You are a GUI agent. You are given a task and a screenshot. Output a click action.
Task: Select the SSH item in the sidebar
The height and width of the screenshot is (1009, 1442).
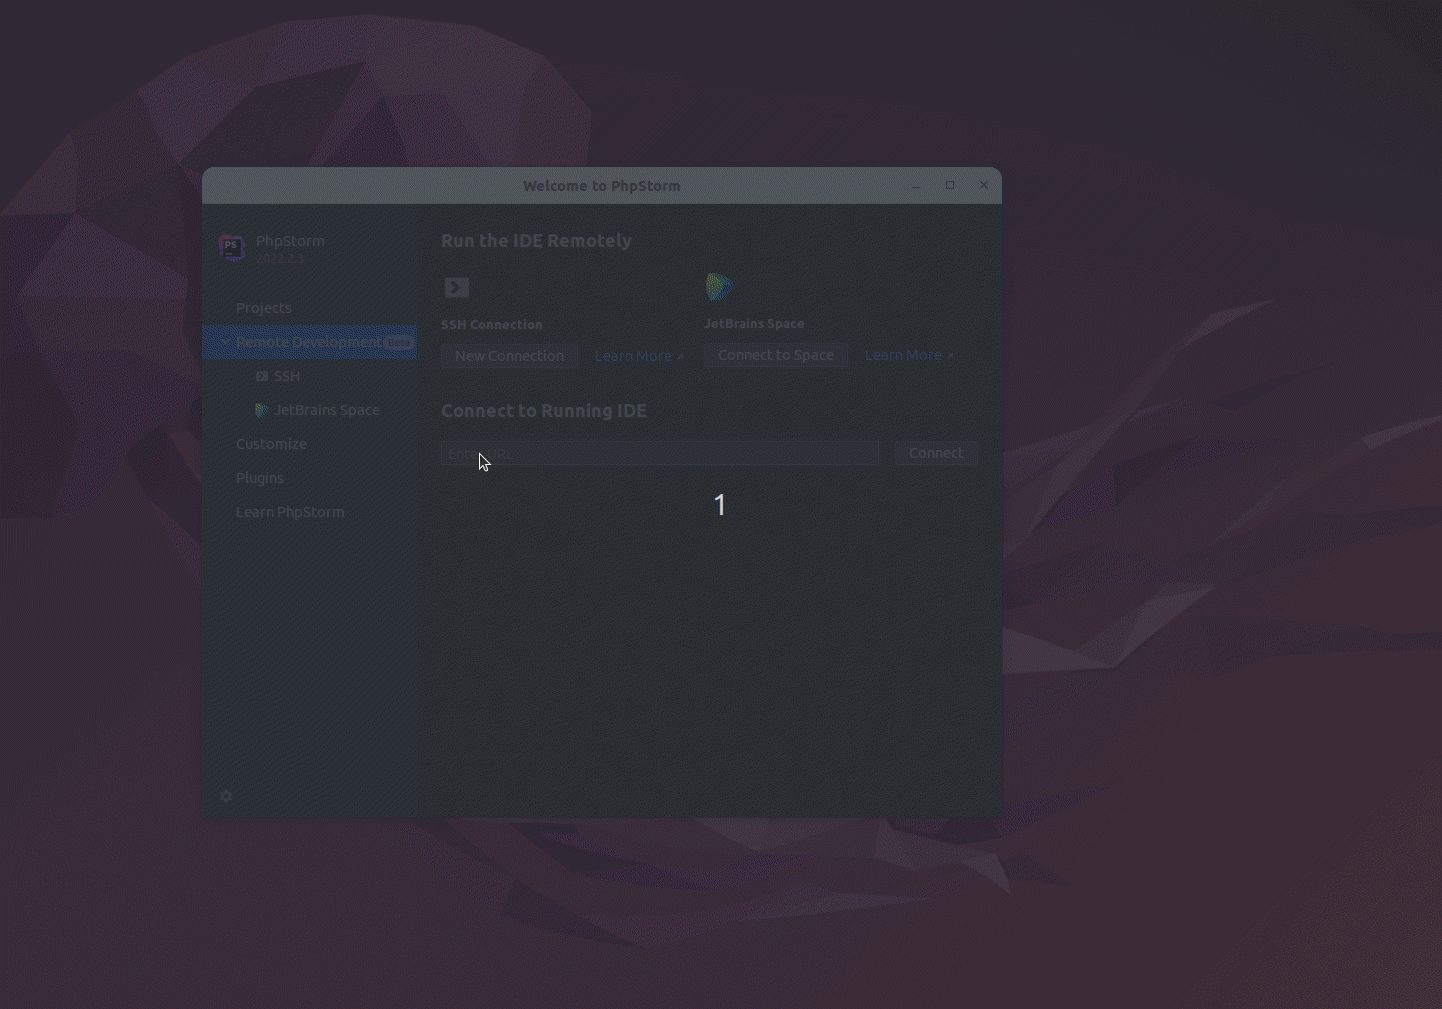point(287,376)
